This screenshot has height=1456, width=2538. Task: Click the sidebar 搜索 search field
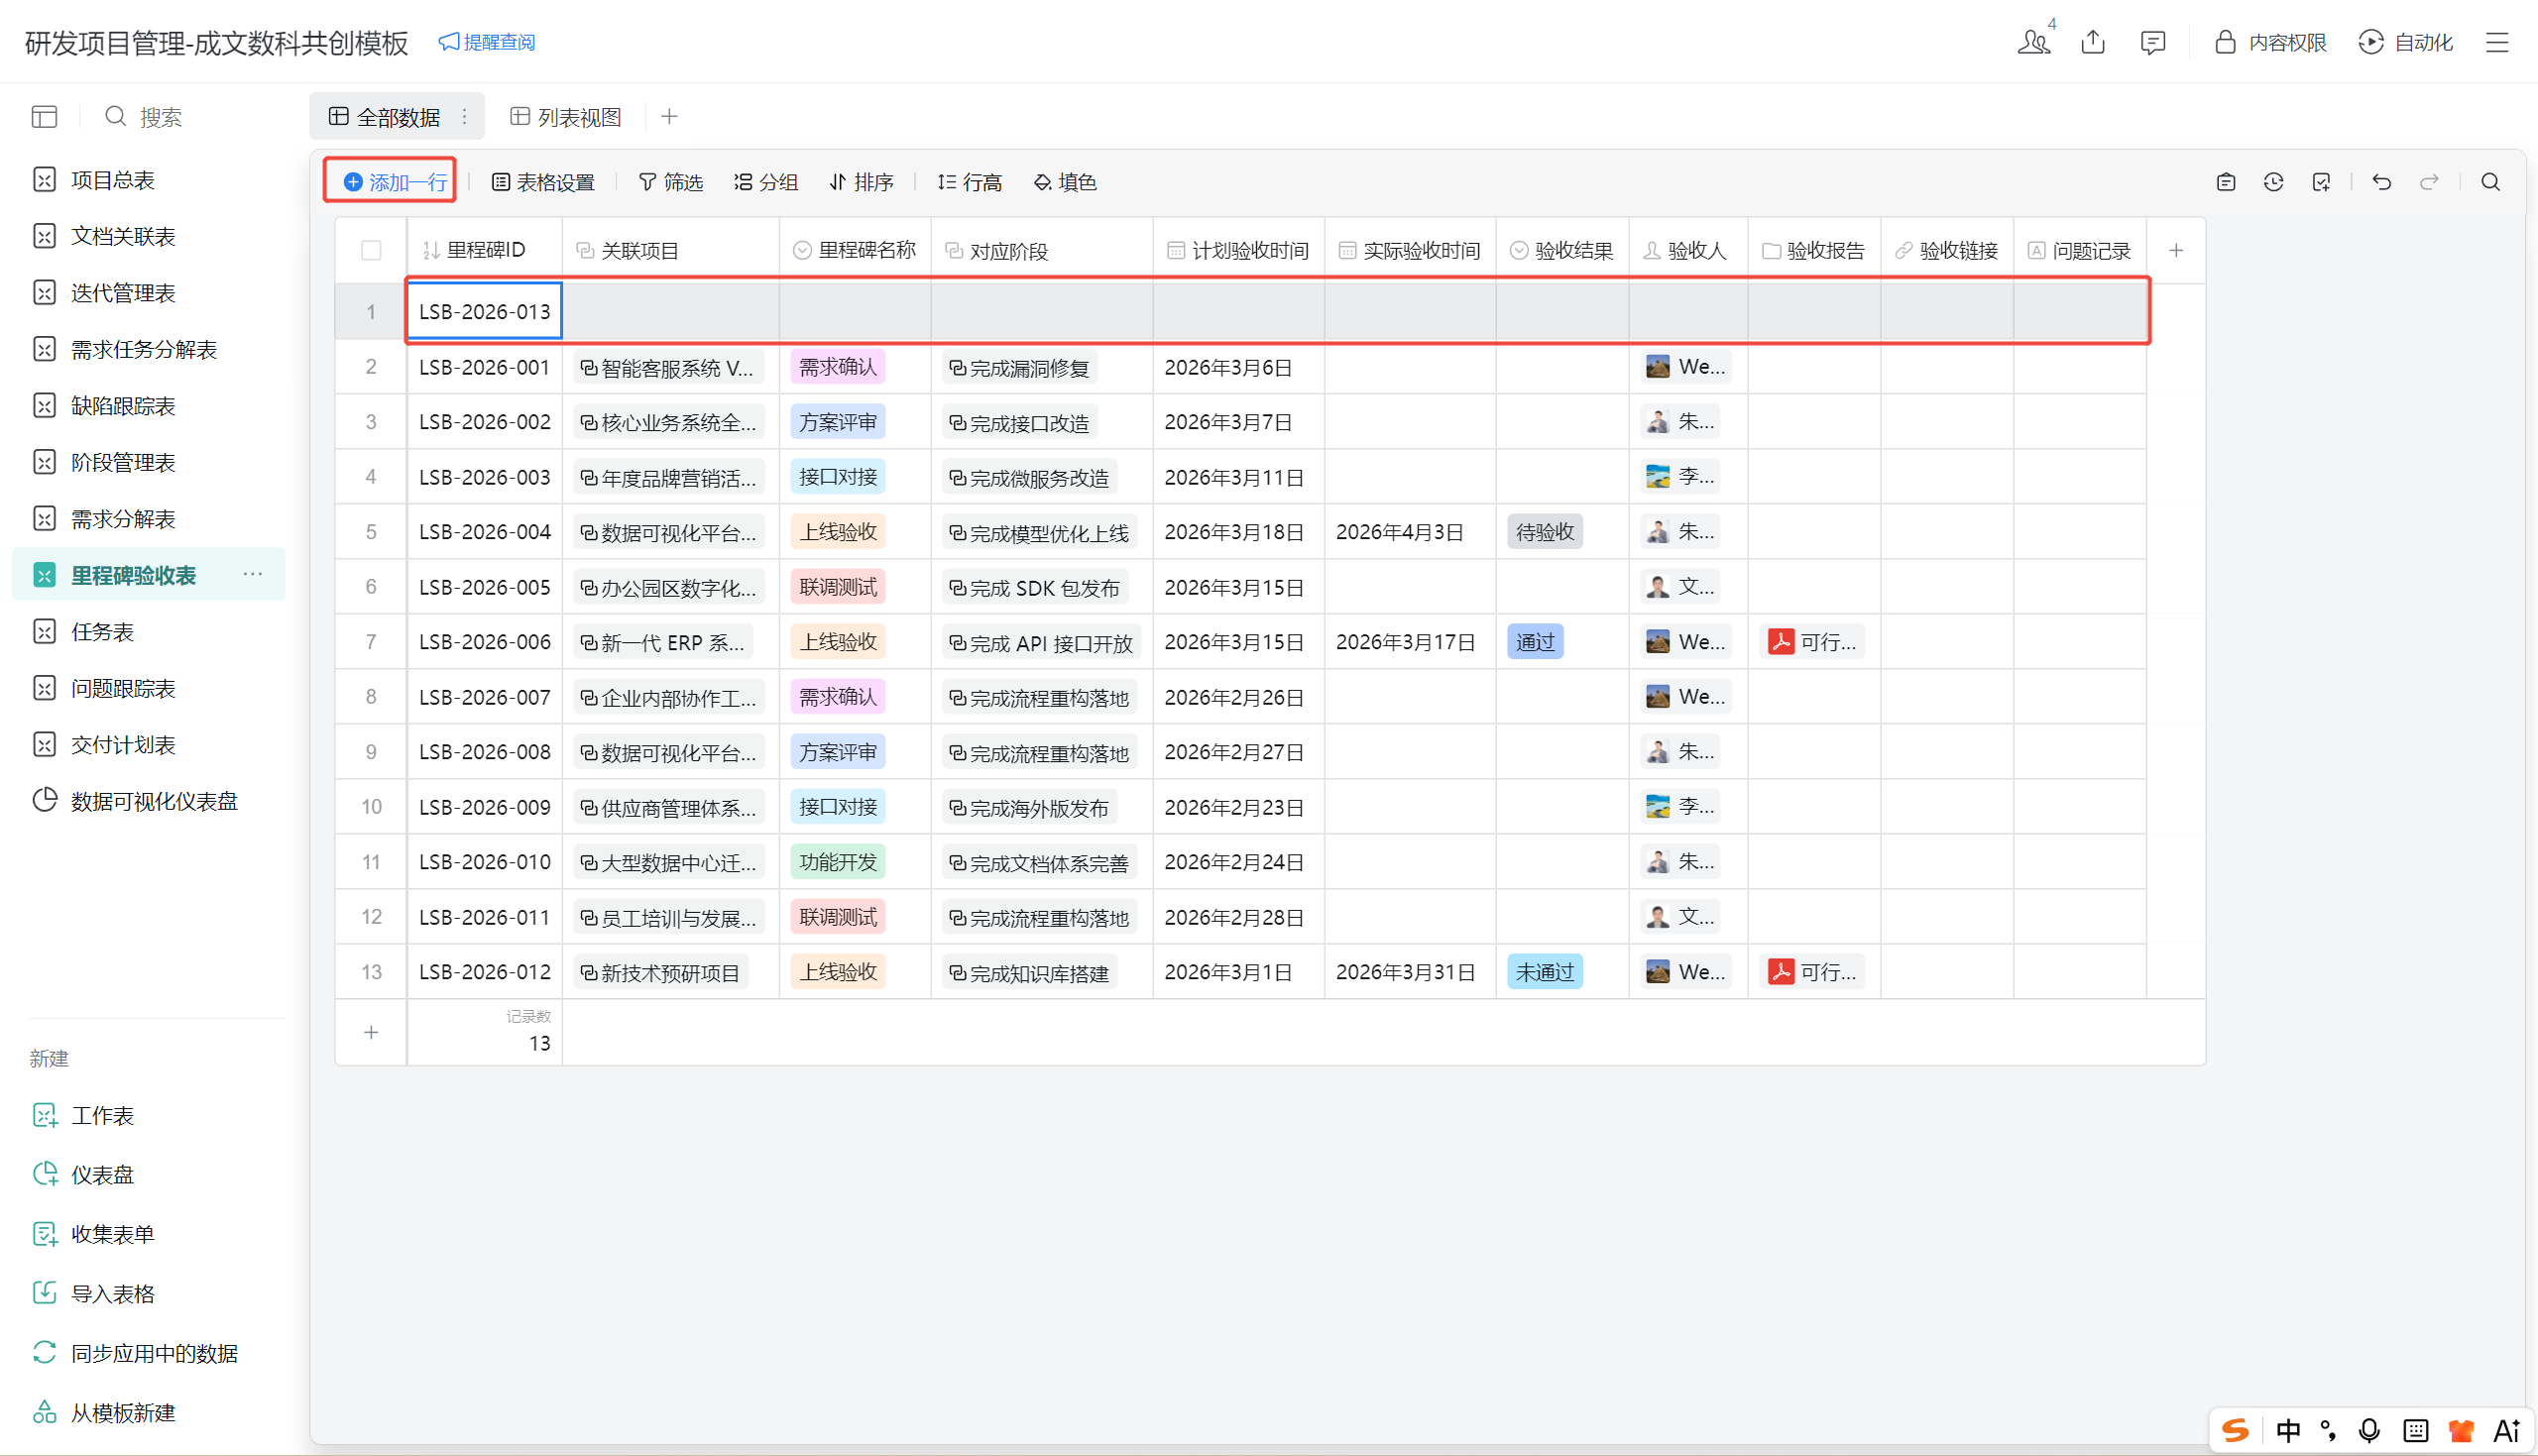click(160, 117)
